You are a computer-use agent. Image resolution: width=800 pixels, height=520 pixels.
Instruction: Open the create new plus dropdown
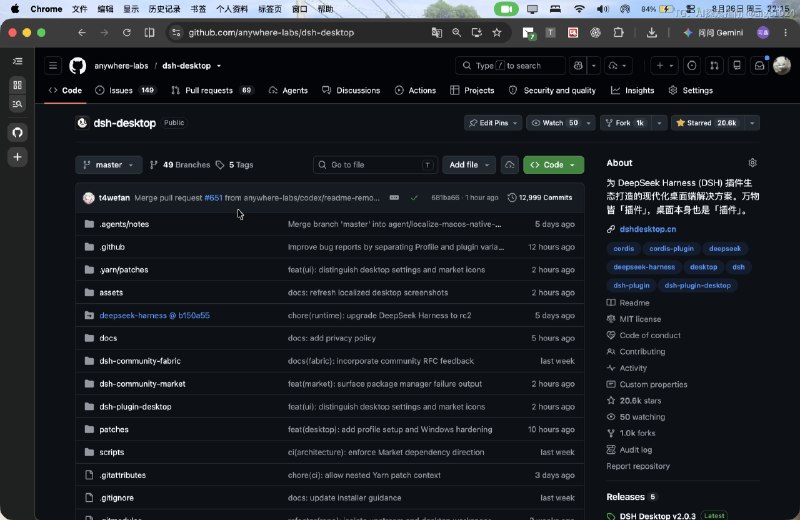[664, 65]
